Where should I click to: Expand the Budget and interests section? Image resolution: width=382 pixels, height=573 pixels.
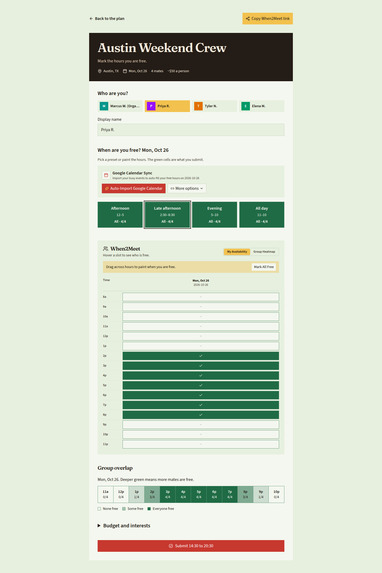click(124, 525)
